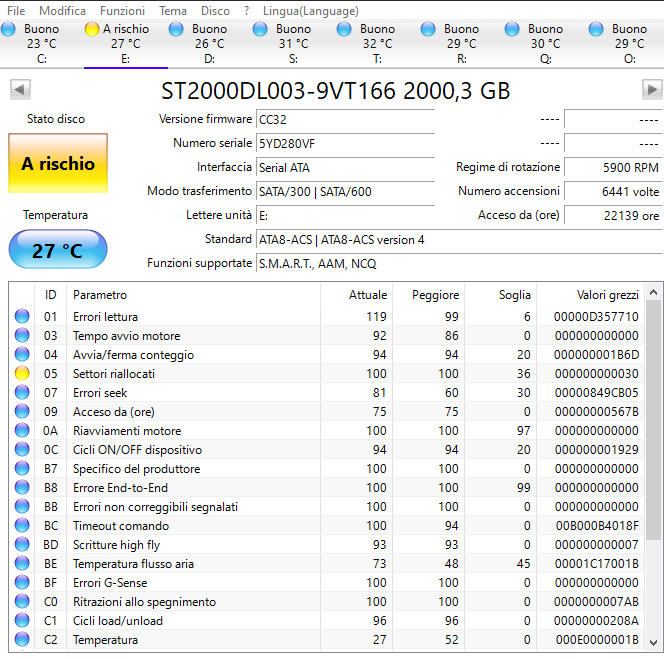Click the Funzioni supportate field

(459, 264)
